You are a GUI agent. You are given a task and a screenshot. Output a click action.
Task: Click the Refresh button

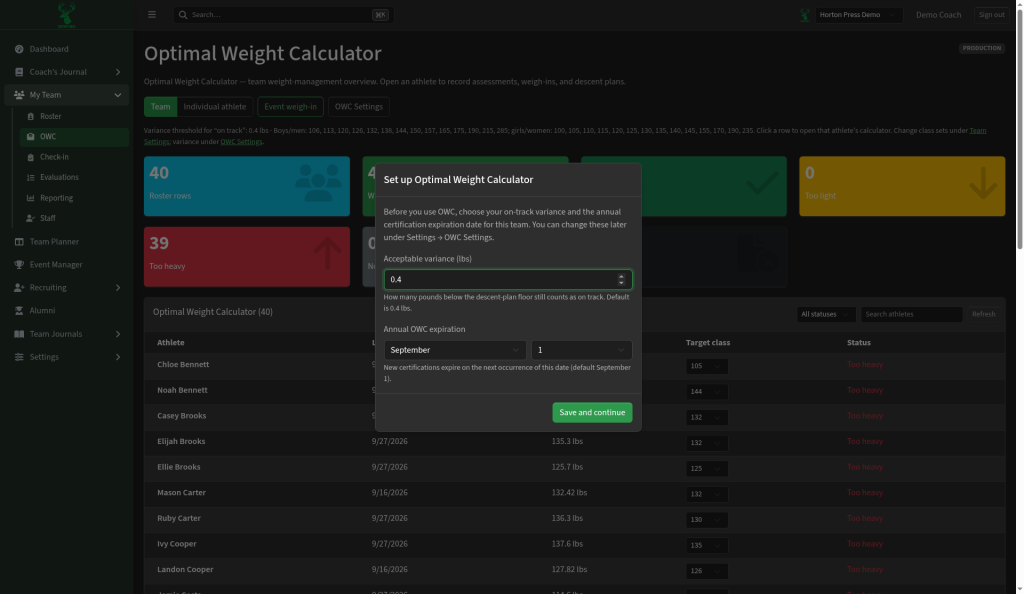coord(983,314)
